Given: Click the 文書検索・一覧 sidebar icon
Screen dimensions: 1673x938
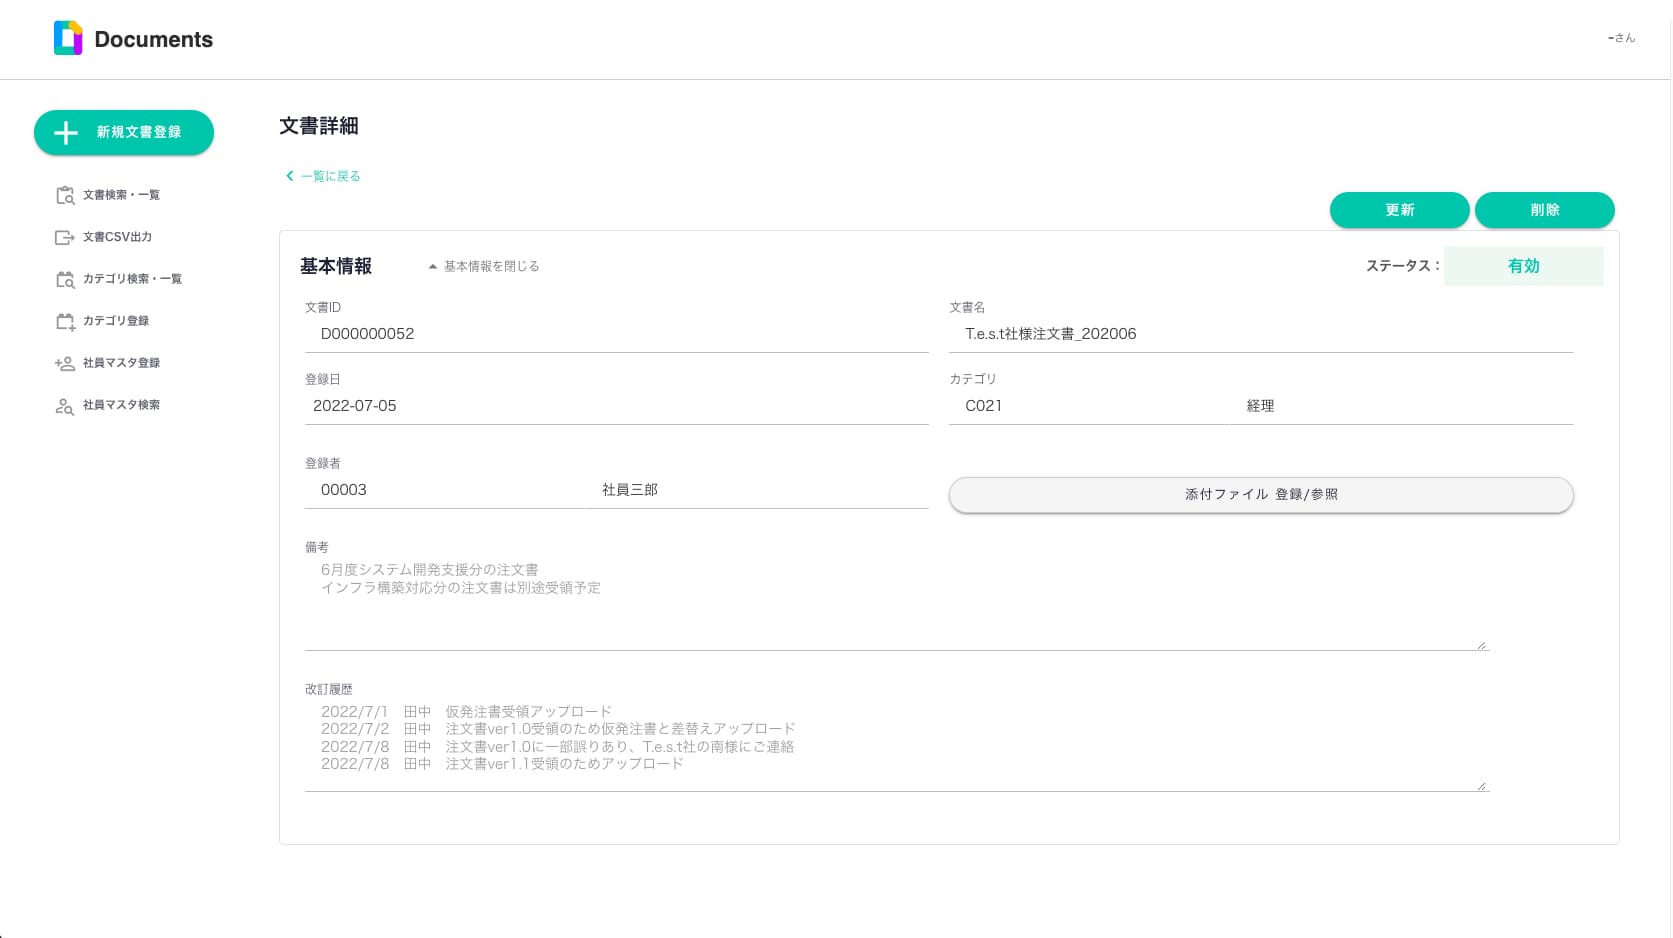Looking at the screenshot, I should [65, 195].
